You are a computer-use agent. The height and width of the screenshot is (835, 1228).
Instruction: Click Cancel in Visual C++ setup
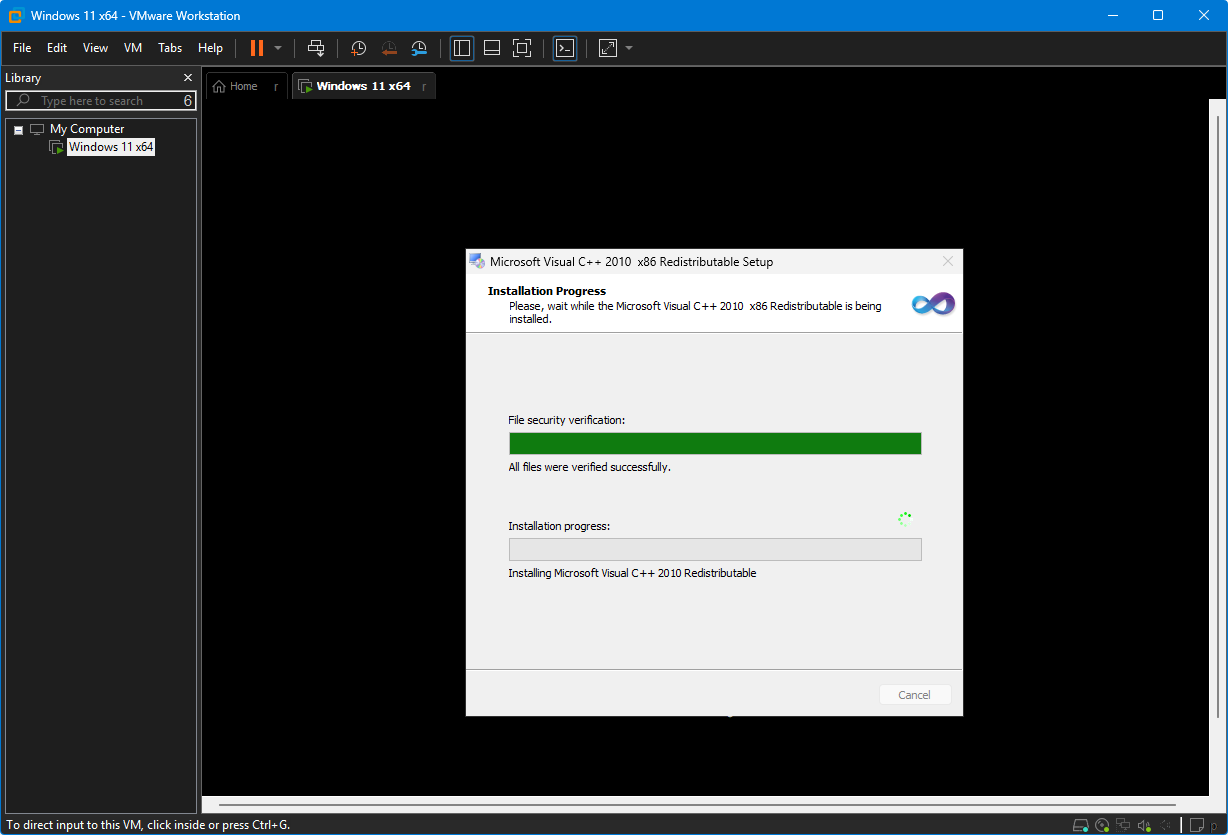(x=915, y=695)
